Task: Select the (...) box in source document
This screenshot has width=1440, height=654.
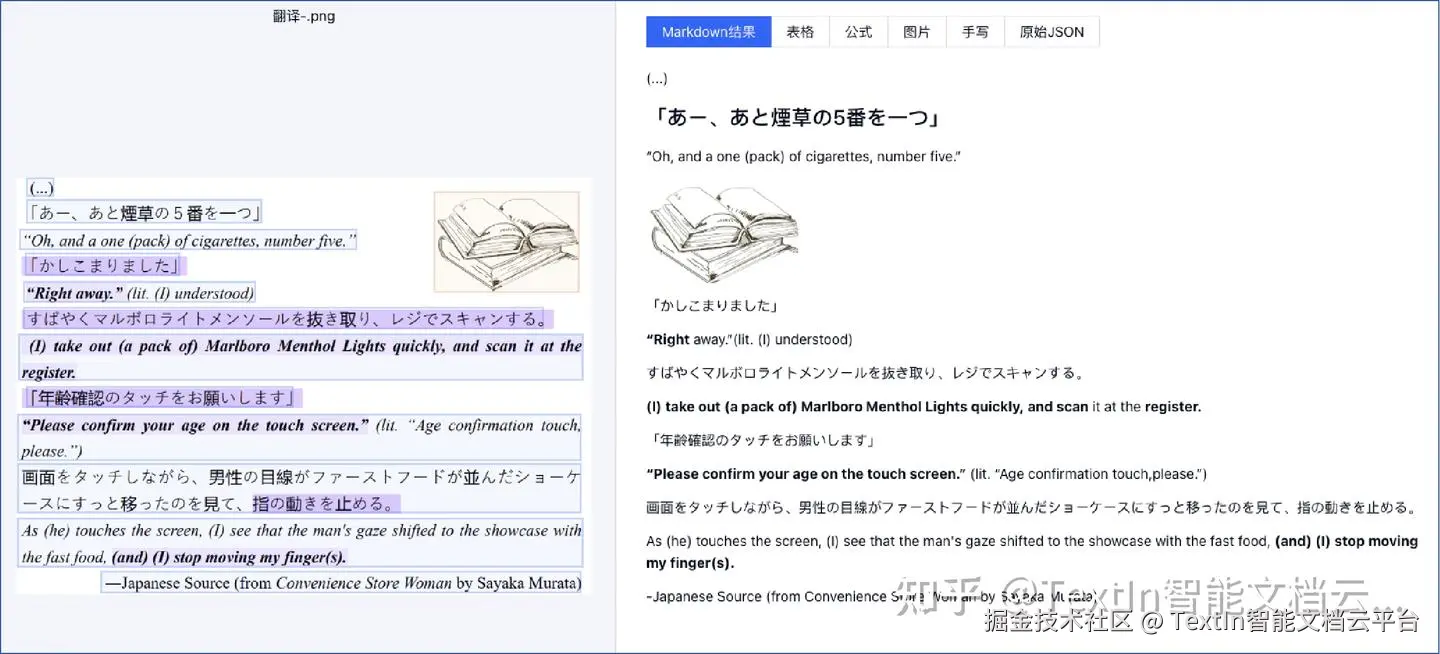Action: pyautogui.click(x=41, y=187)
